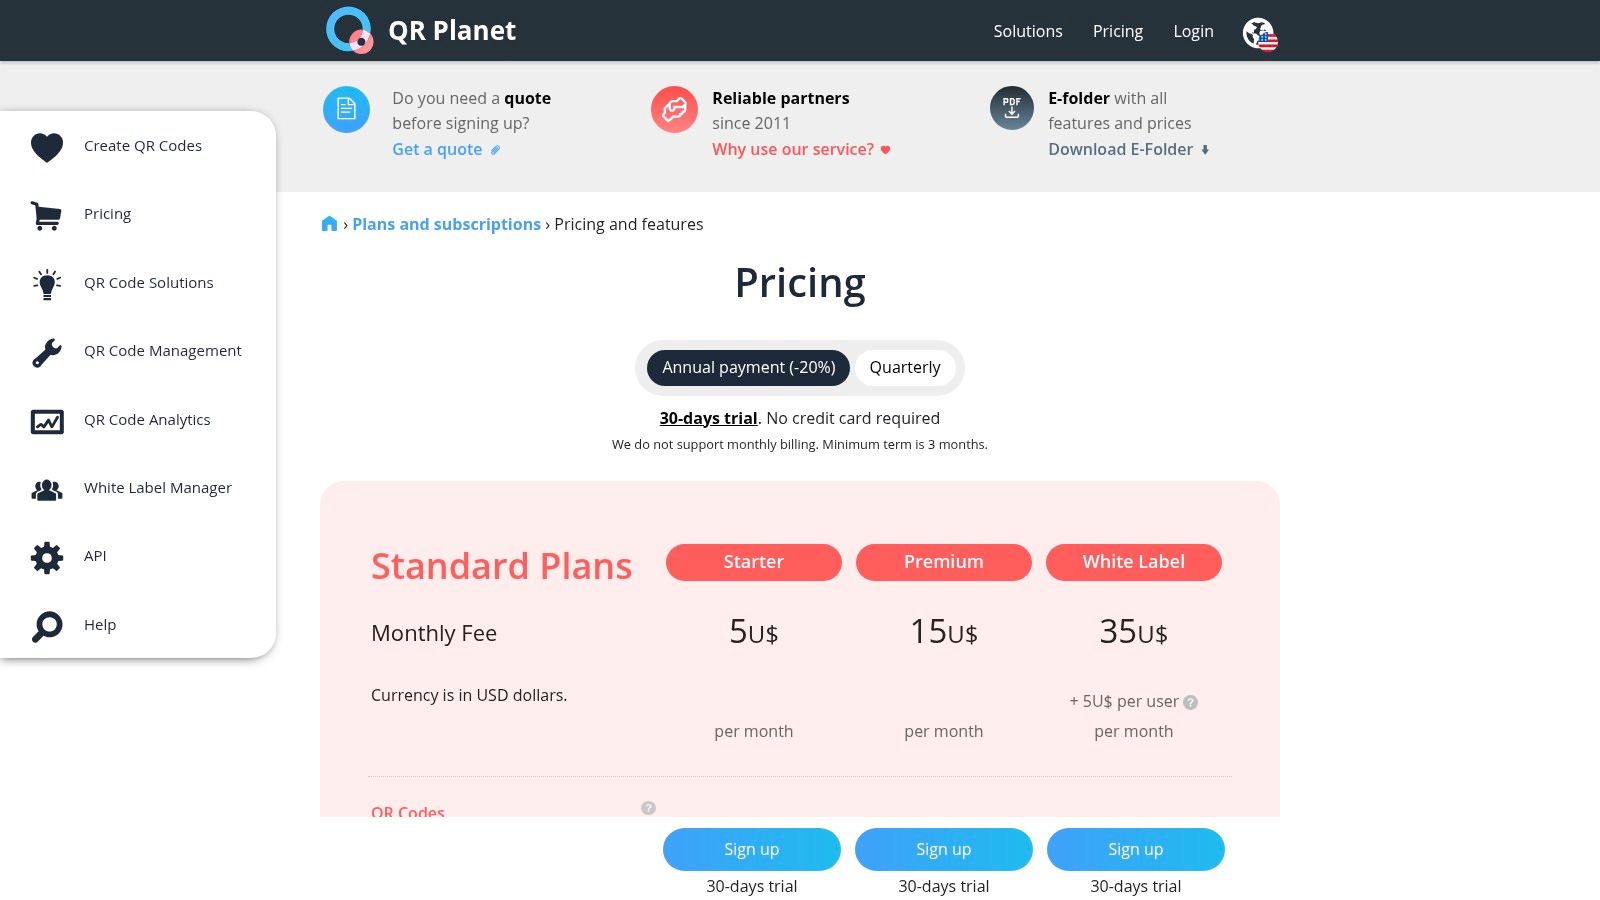Click the White Label Manager people icon

click(46, 488)
